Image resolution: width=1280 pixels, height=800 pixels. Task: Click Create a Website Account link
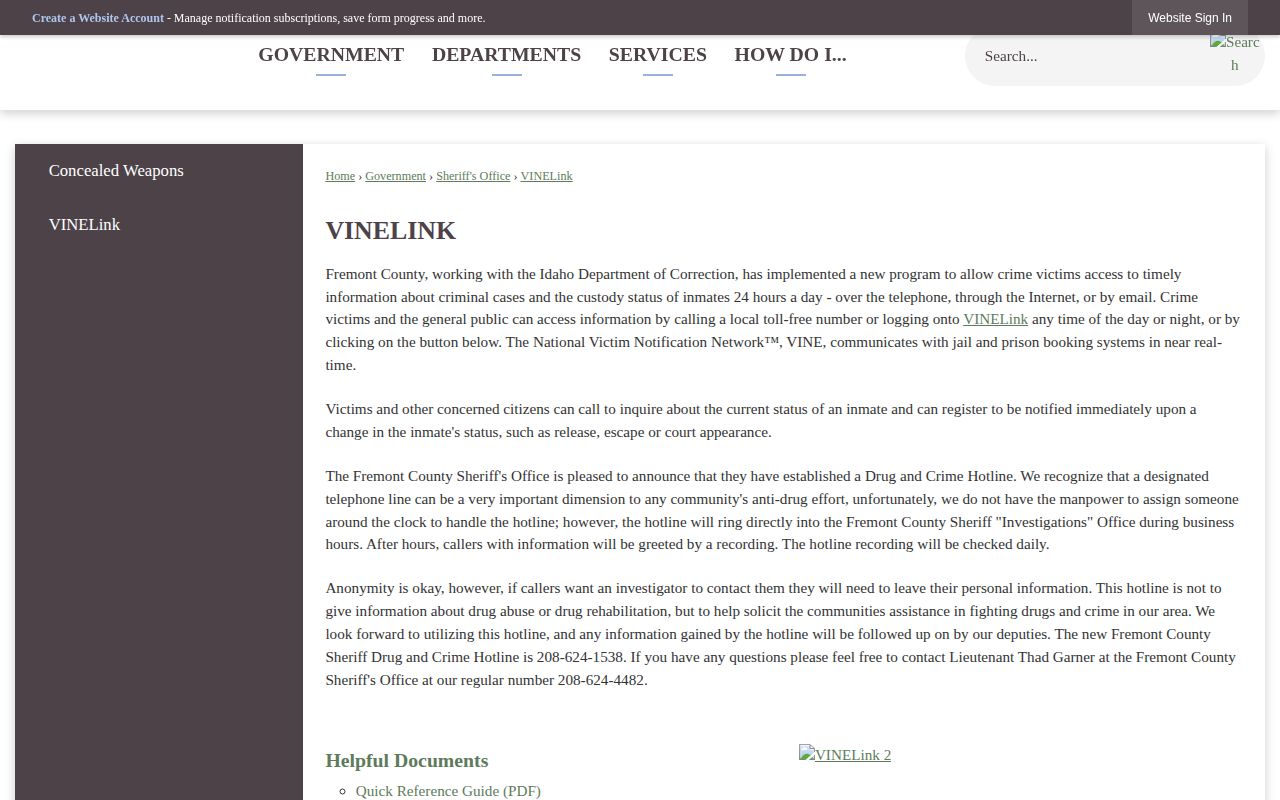click(x=98, y=18)
